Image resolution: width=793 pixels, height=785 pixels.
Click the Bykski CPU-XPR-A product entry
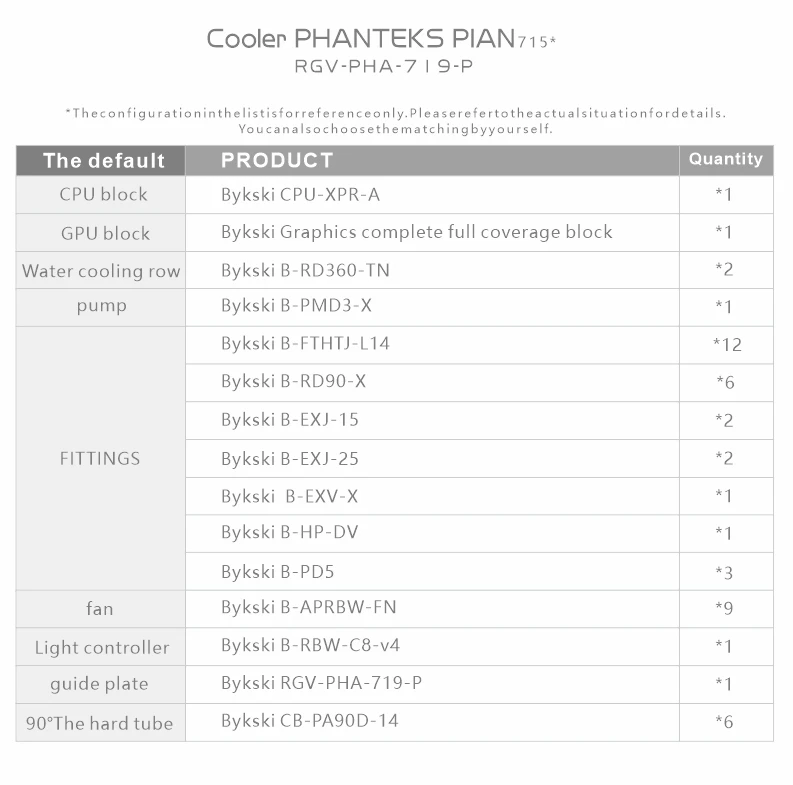click(x=300, y=194)
